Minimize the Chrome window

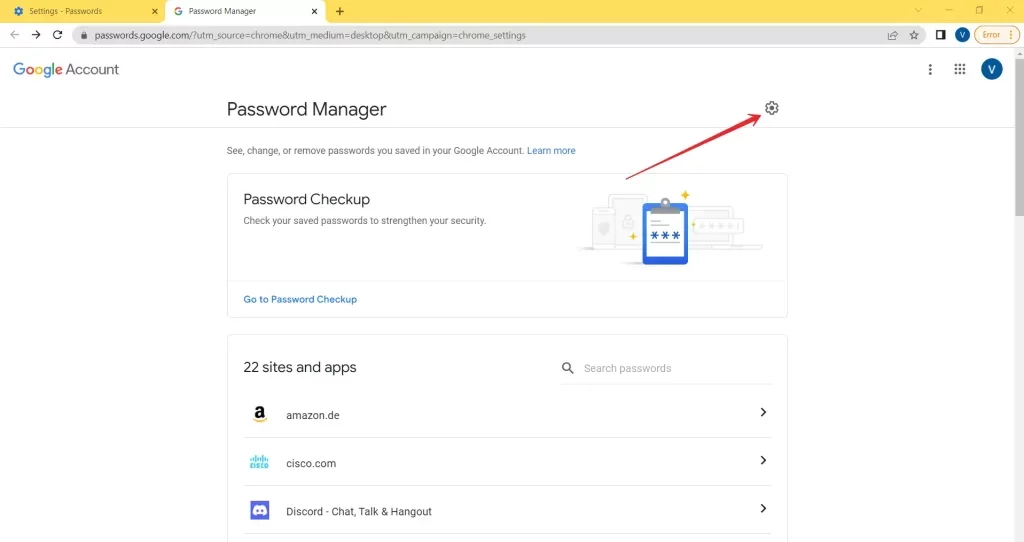tap(948, 10)
